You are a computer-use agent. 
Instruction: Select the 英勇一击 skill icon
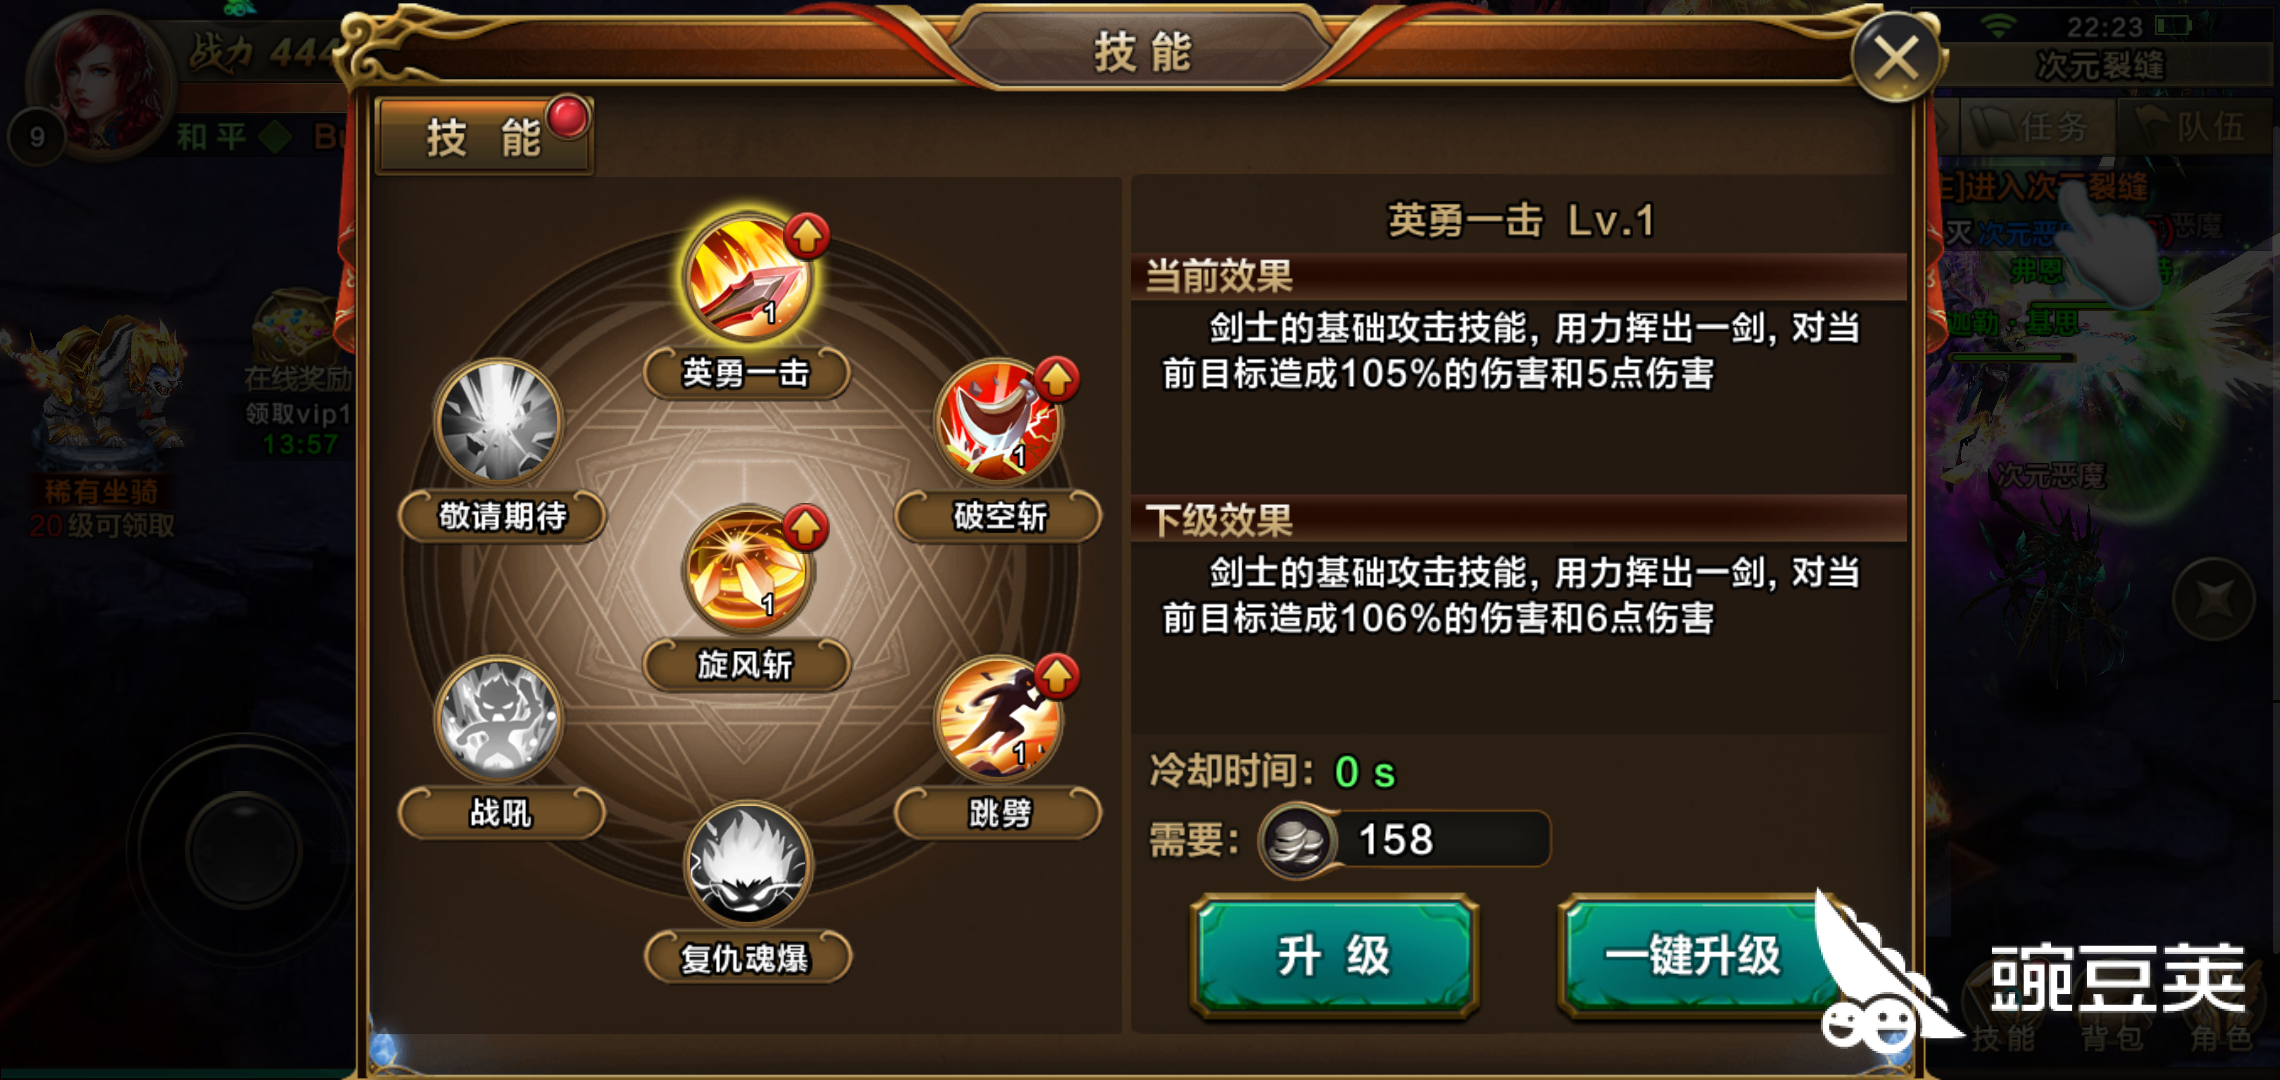(x=747, y=277)
